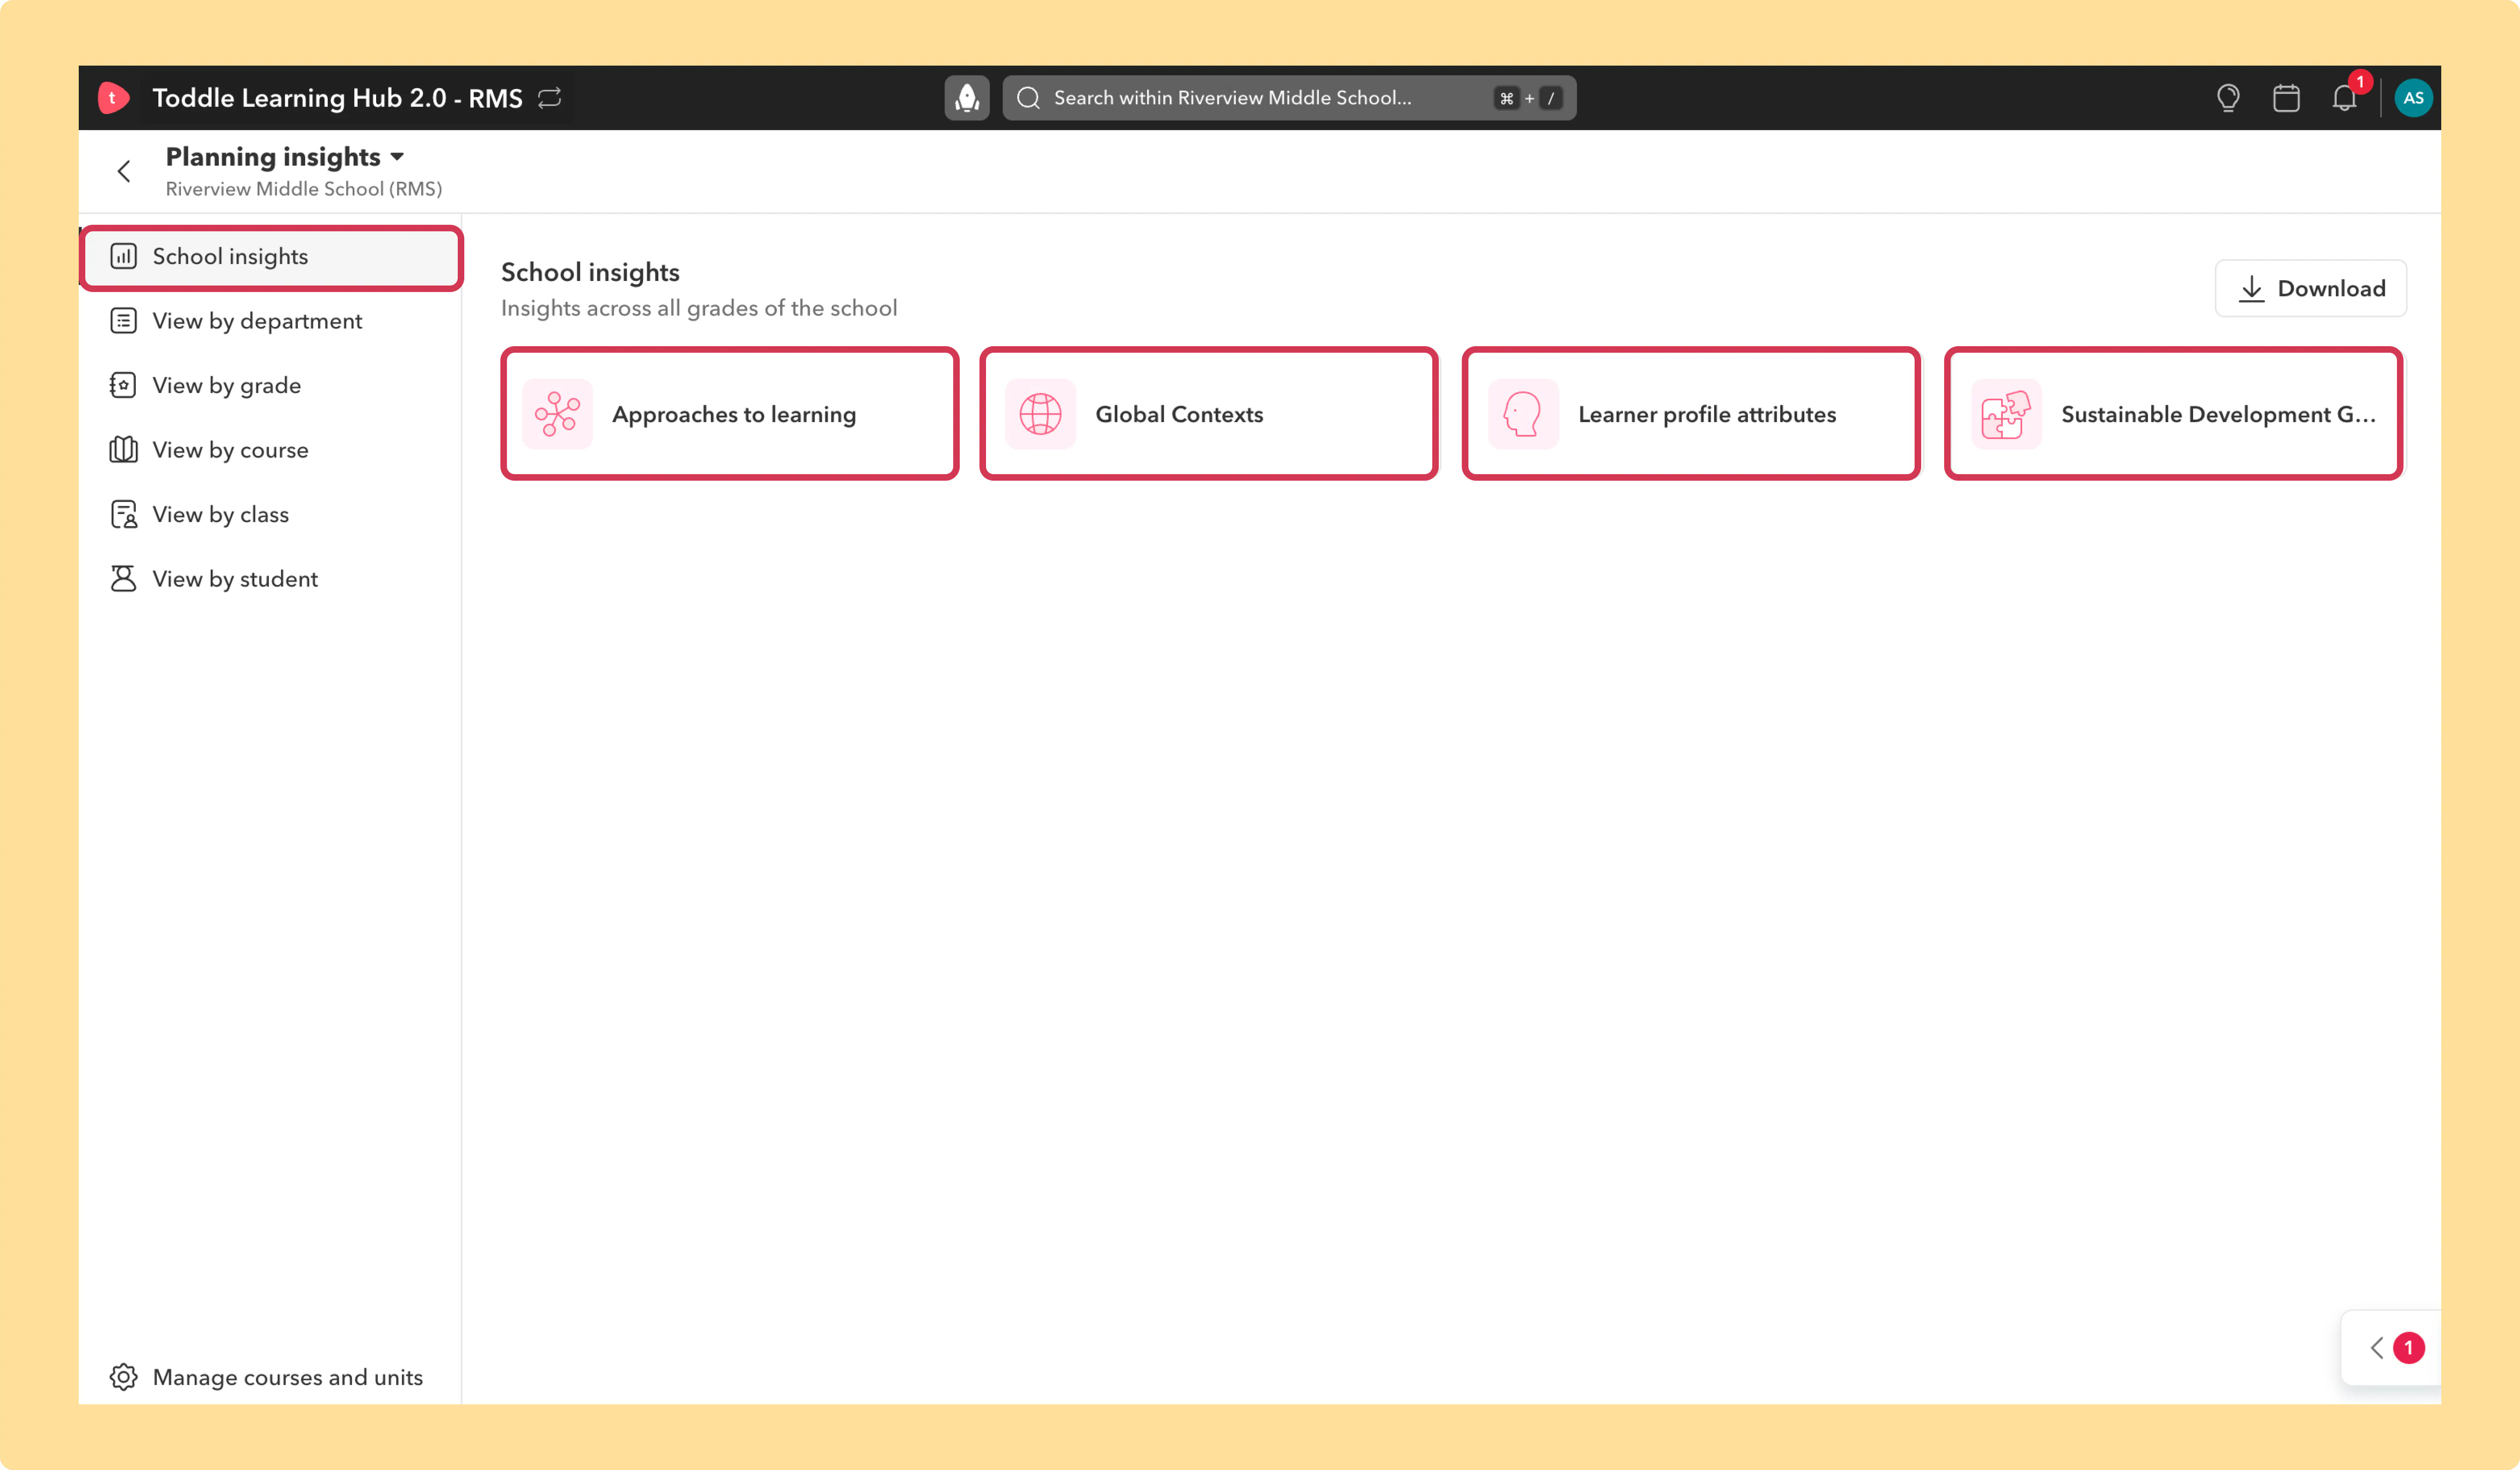Click the red notification badge on bottom-right panel
Image resolution: width=2520 pixels, height=1470 pixels.
click(2408, 1348)
